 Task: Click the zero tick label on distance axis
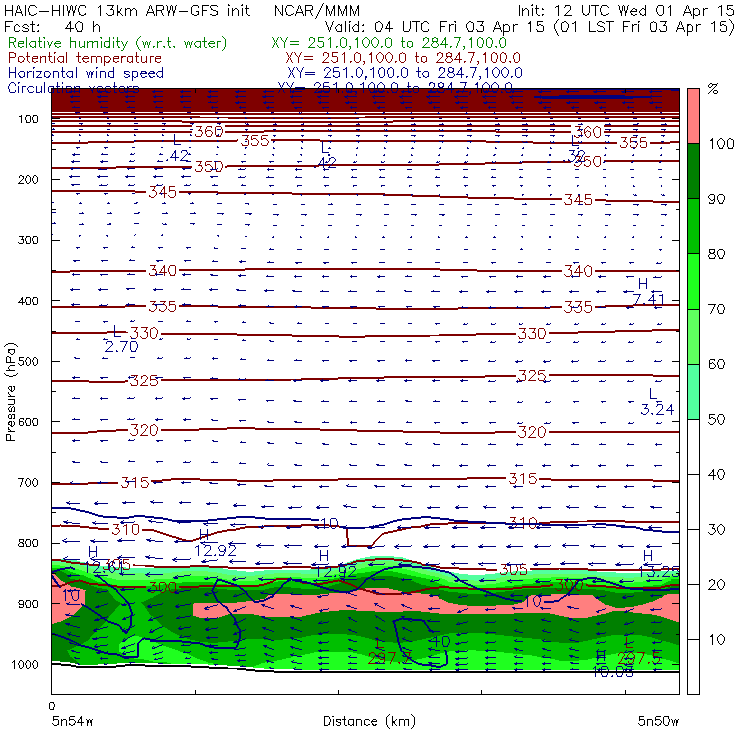52,706
